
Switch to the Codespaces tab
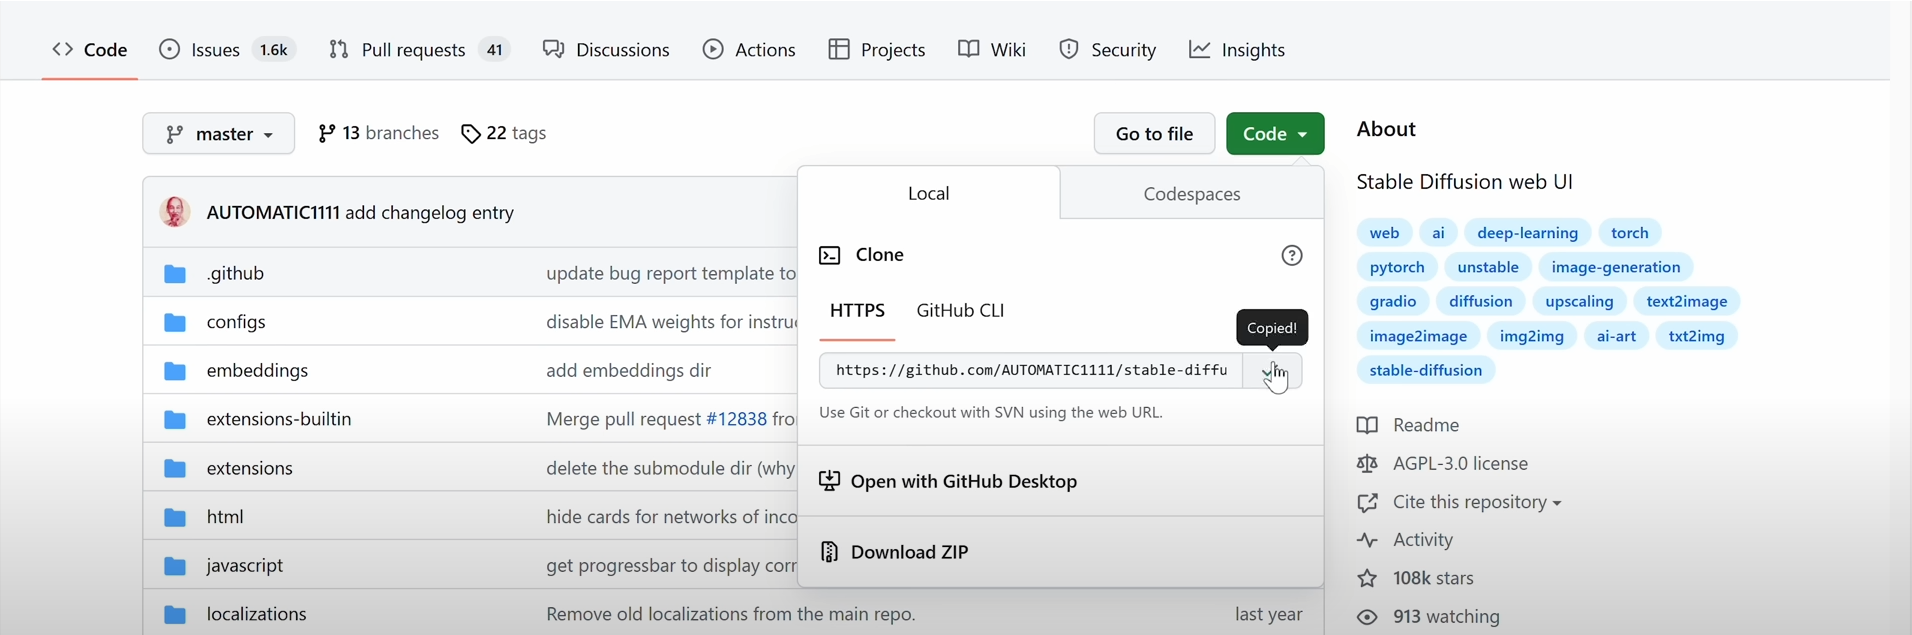pos(1192,194)
